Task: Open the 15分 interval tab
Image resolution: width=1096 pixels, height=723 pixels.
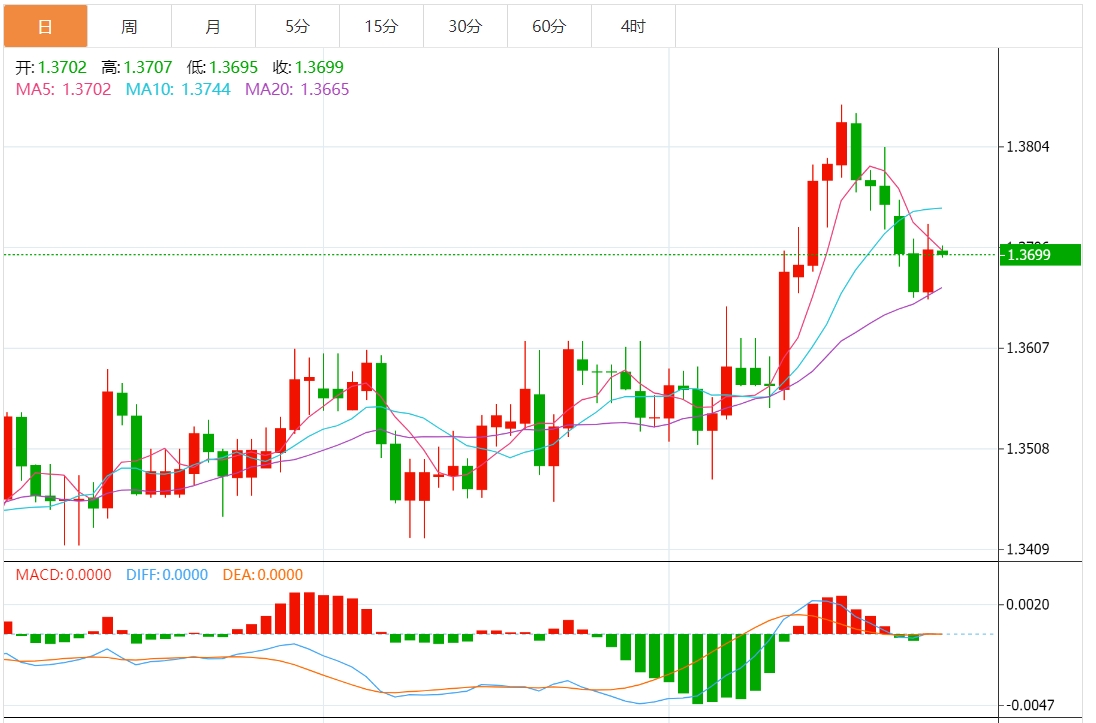Action: (x=381, y=27)
